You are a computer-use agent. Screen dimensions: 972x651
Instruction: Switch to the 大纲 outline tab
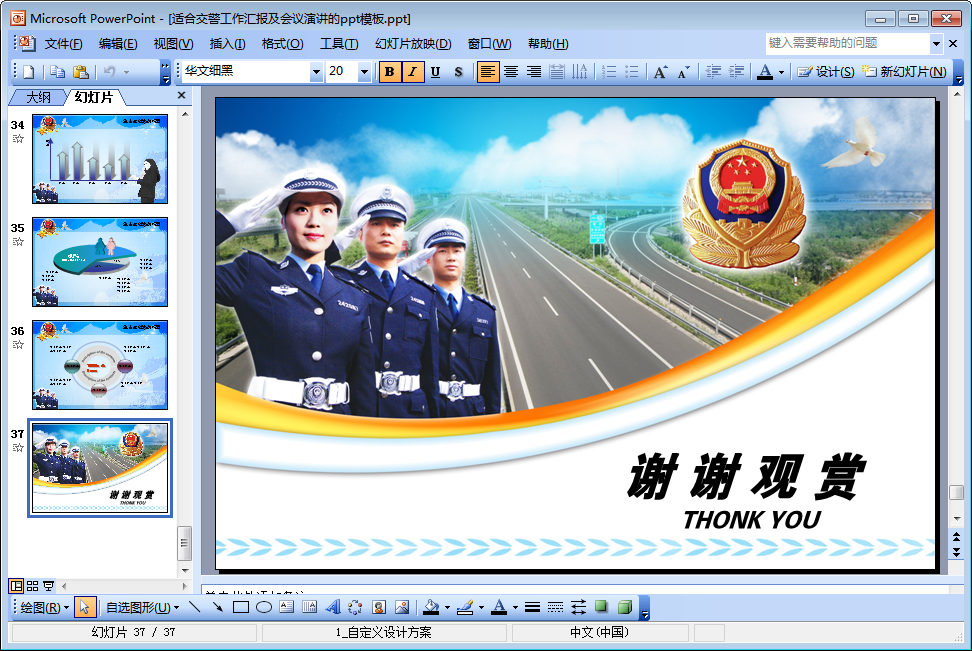click(38, 97)
